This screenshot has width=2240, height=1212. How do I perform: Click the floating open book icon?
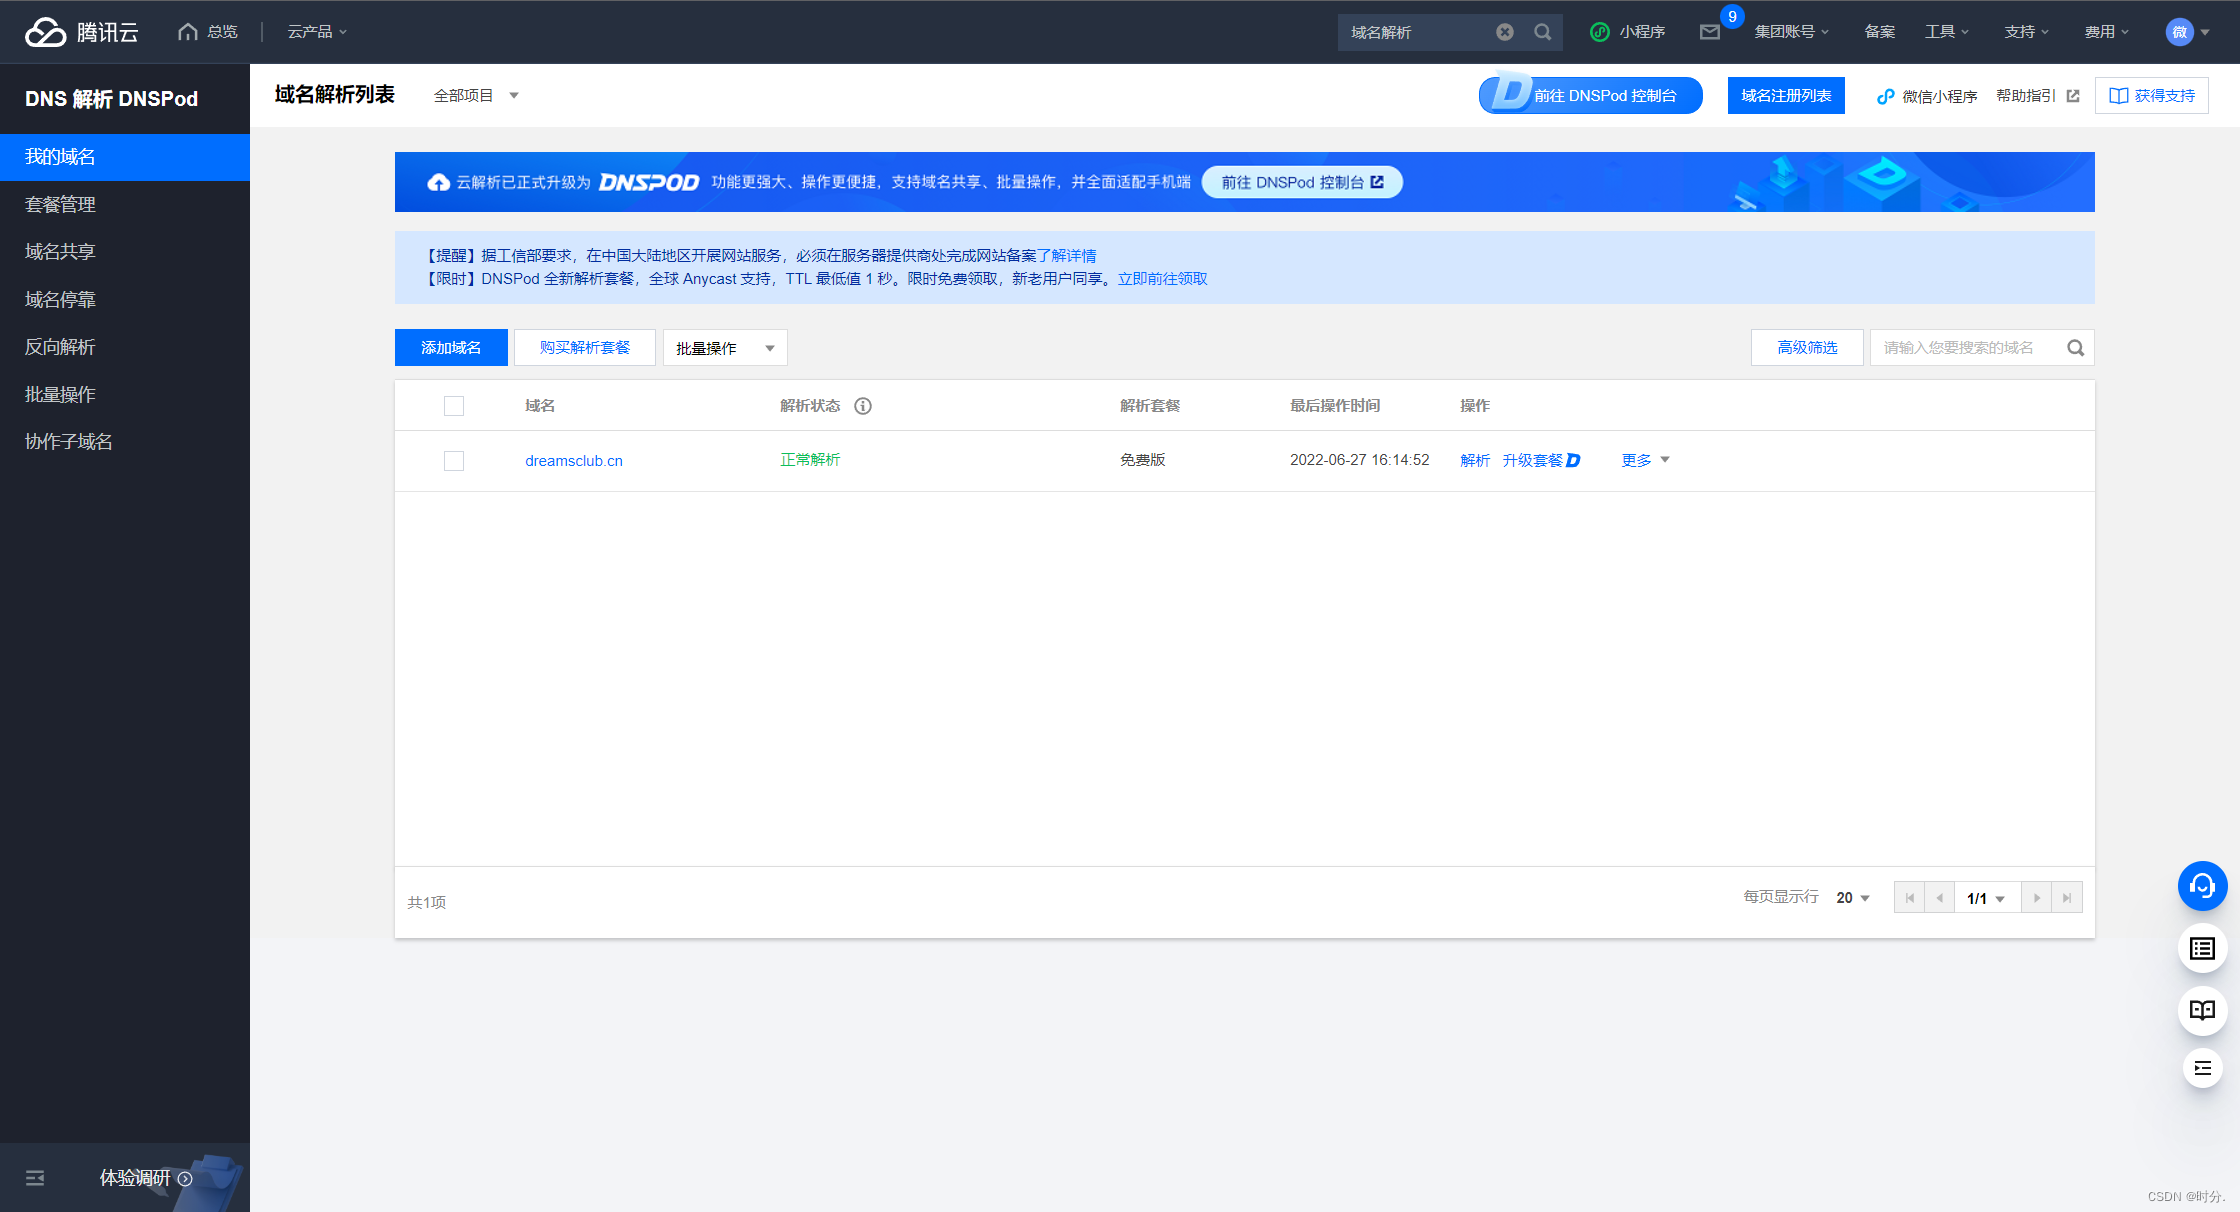click(2202, 1010)
